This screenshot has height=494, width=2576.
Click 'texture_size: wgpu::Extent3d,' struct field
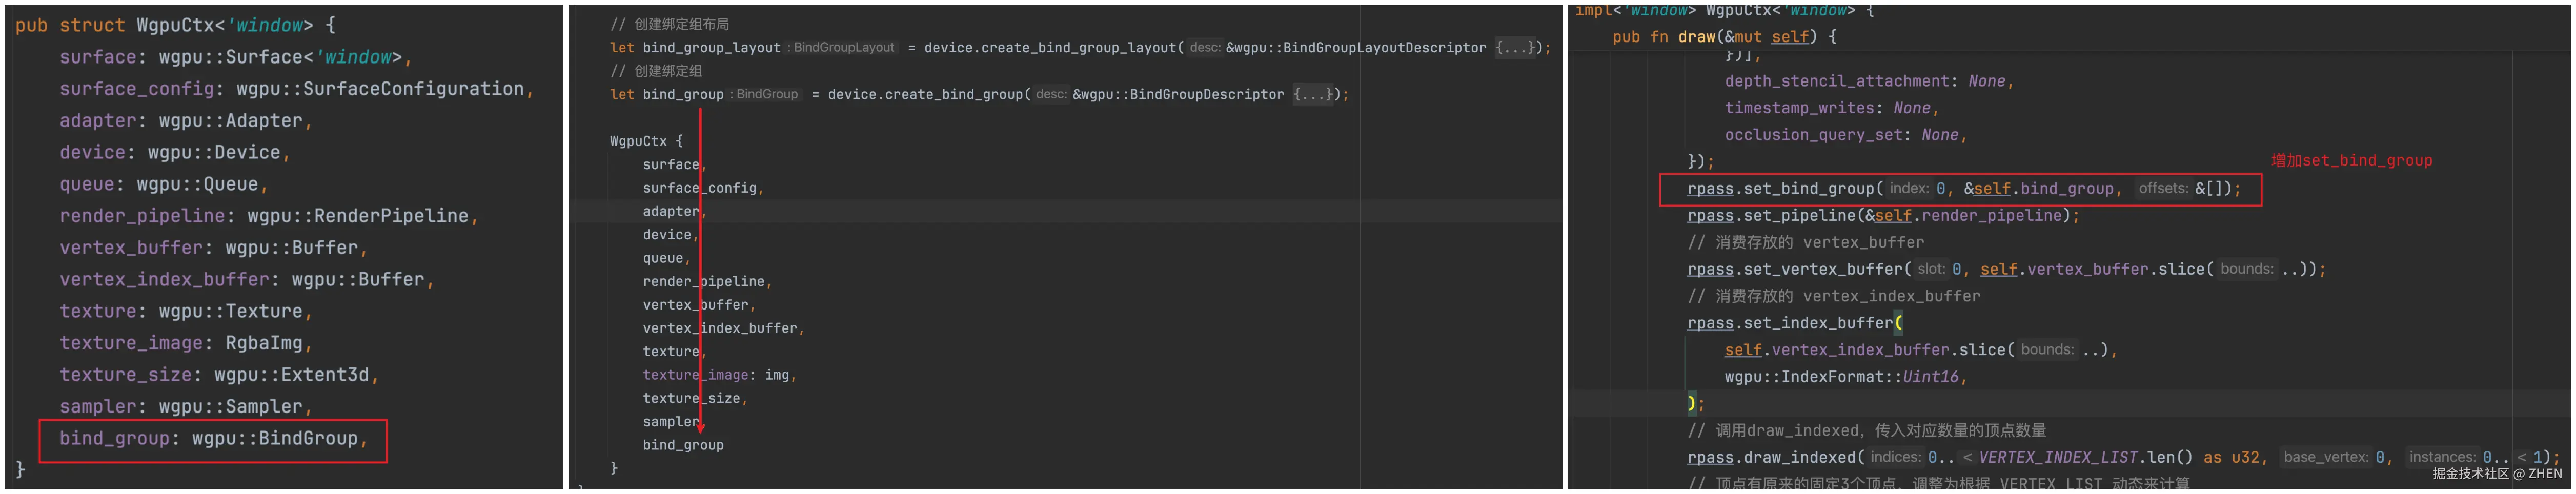pos(219,375)
